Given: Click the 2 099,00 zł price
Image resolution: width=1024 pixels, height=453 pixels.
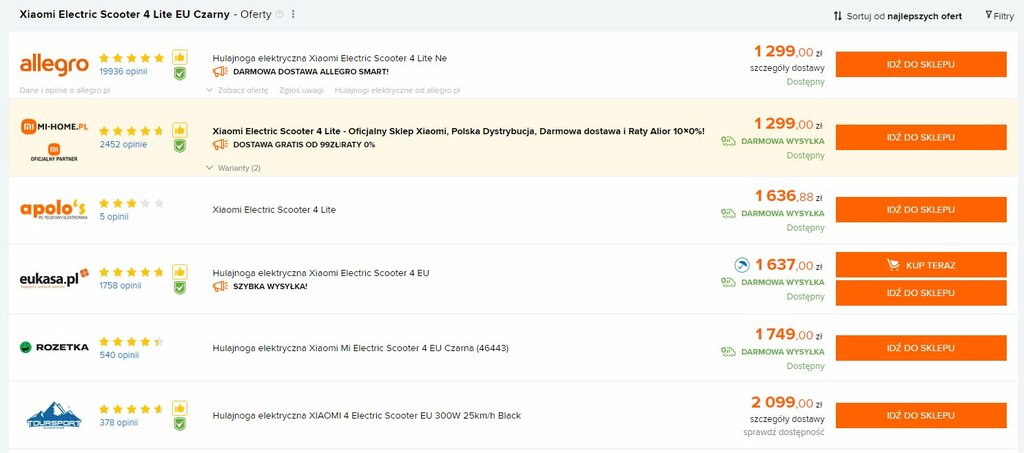Looking at the screenshot, I should pyautogui.click(x=786, y=402).
